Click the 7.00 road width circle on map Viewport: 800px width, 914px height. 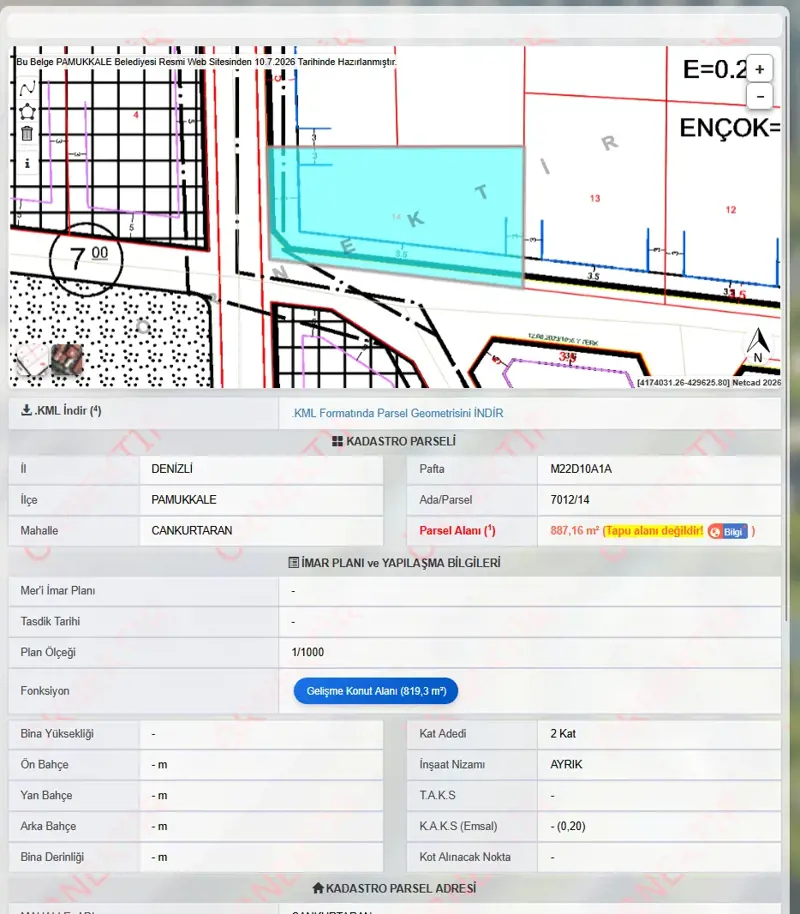click(86, 259)
